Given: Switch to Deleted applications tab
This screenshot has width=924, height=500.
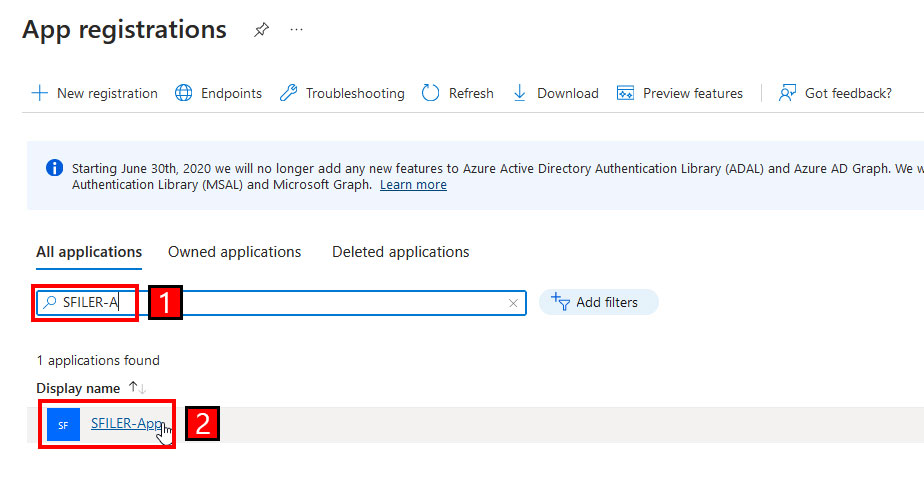Looking at the screenshot, I should pos(401,252).
